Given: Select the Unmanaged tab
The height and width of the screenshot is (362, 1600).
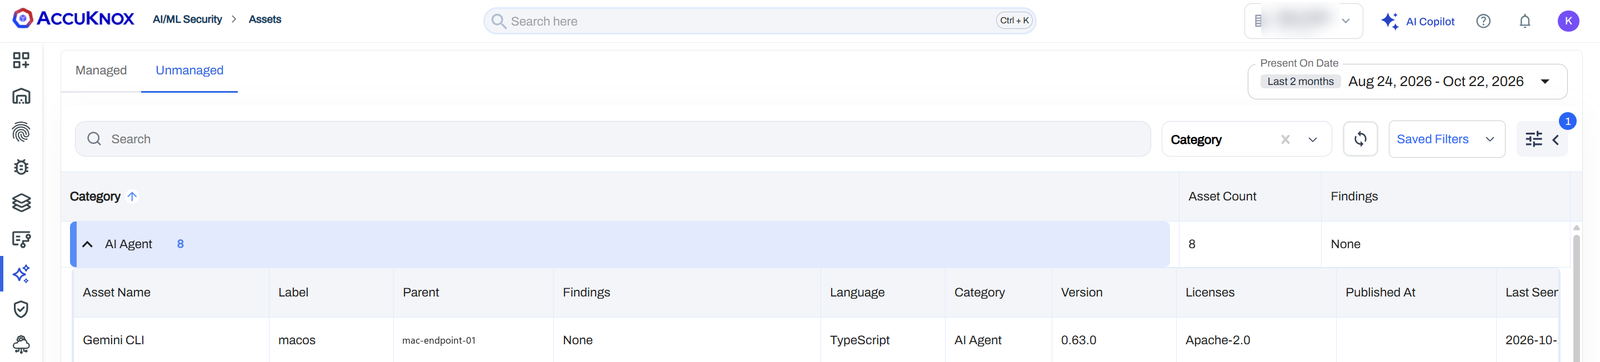Looking at the screenshot, I should pyautogui.click(x=189, y=70).
